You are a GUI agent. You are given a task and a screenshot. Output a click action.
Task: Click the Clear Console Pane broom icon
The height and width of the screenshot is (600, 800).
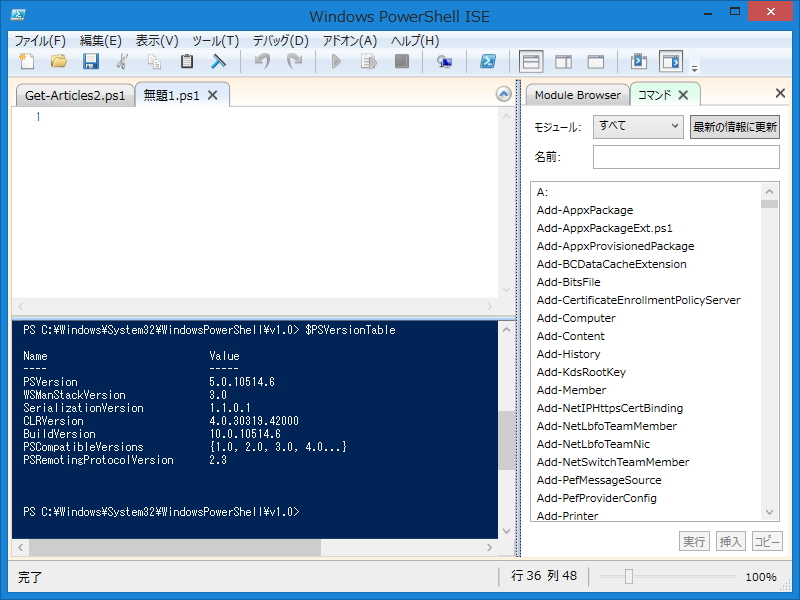click(x=217, y=62)
